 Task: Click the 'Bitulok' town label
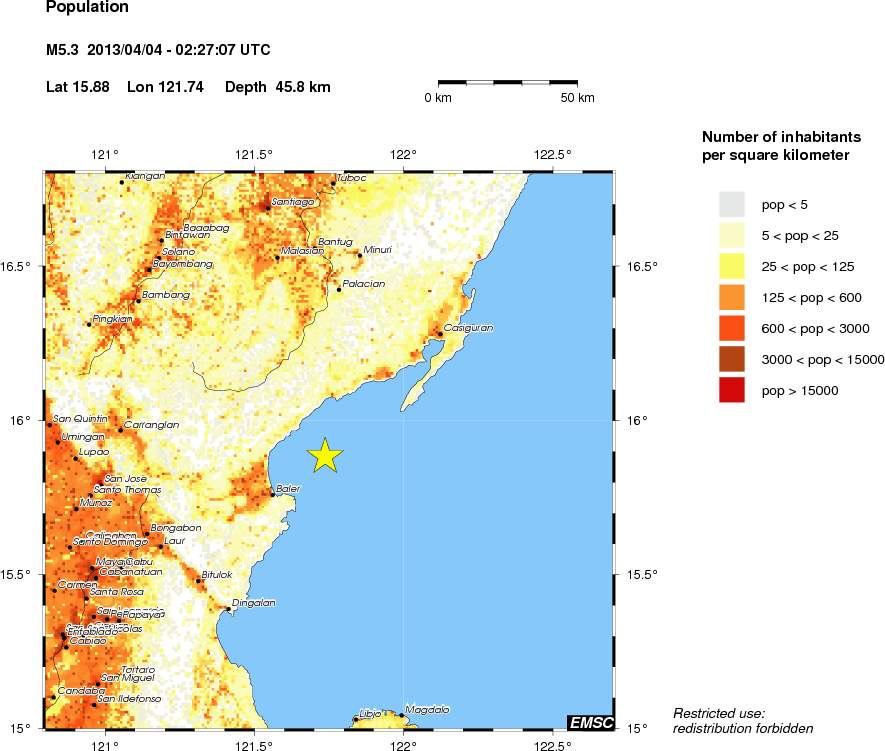pyautogui.click(x=217, y=574)
